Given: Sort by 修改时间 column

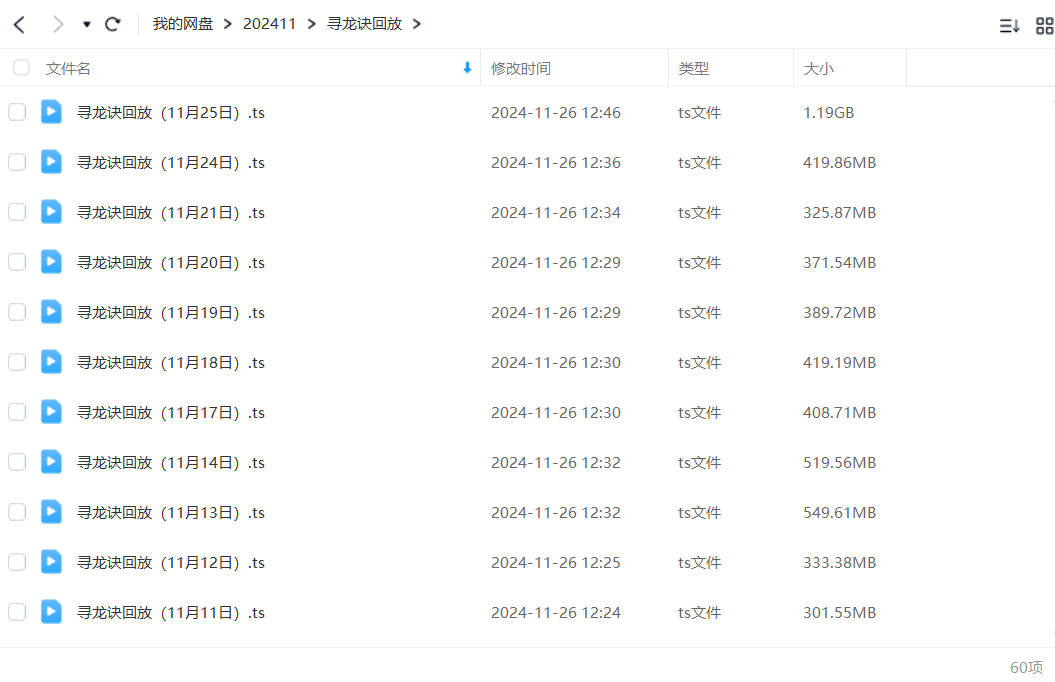Looking at the screenshot, I should [521, 69].
